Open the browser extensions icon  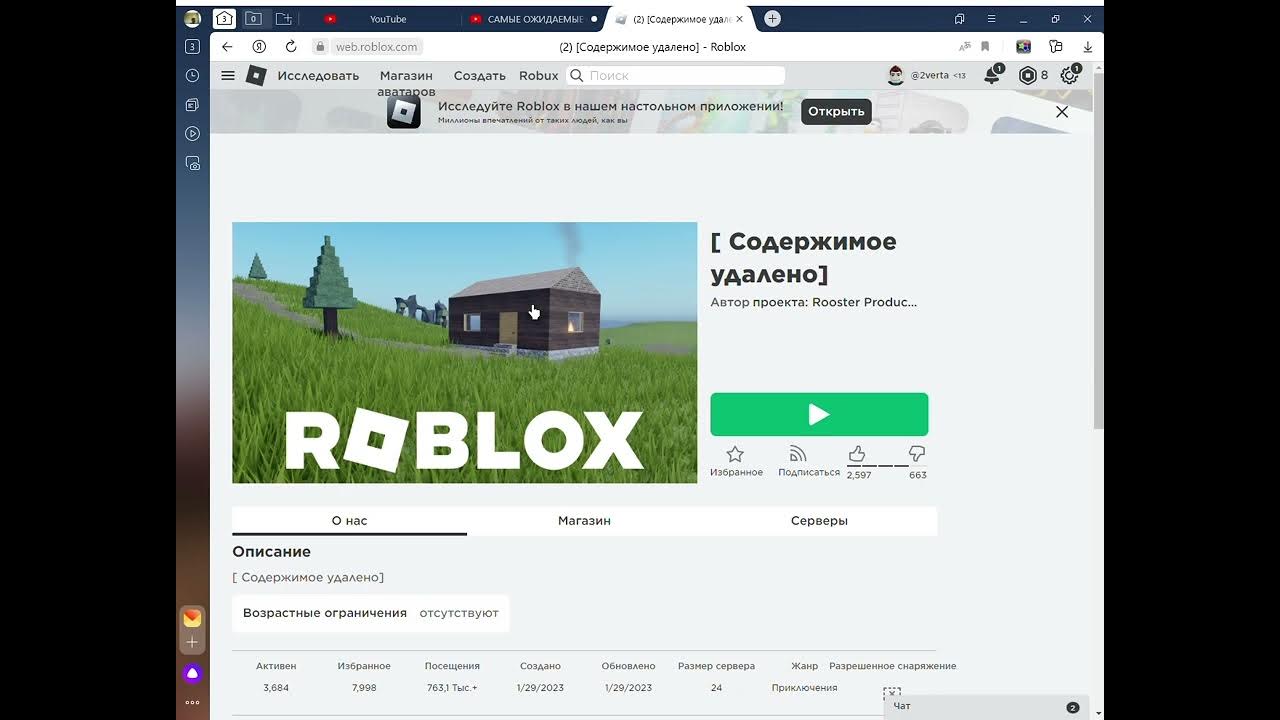(1055, 47)
